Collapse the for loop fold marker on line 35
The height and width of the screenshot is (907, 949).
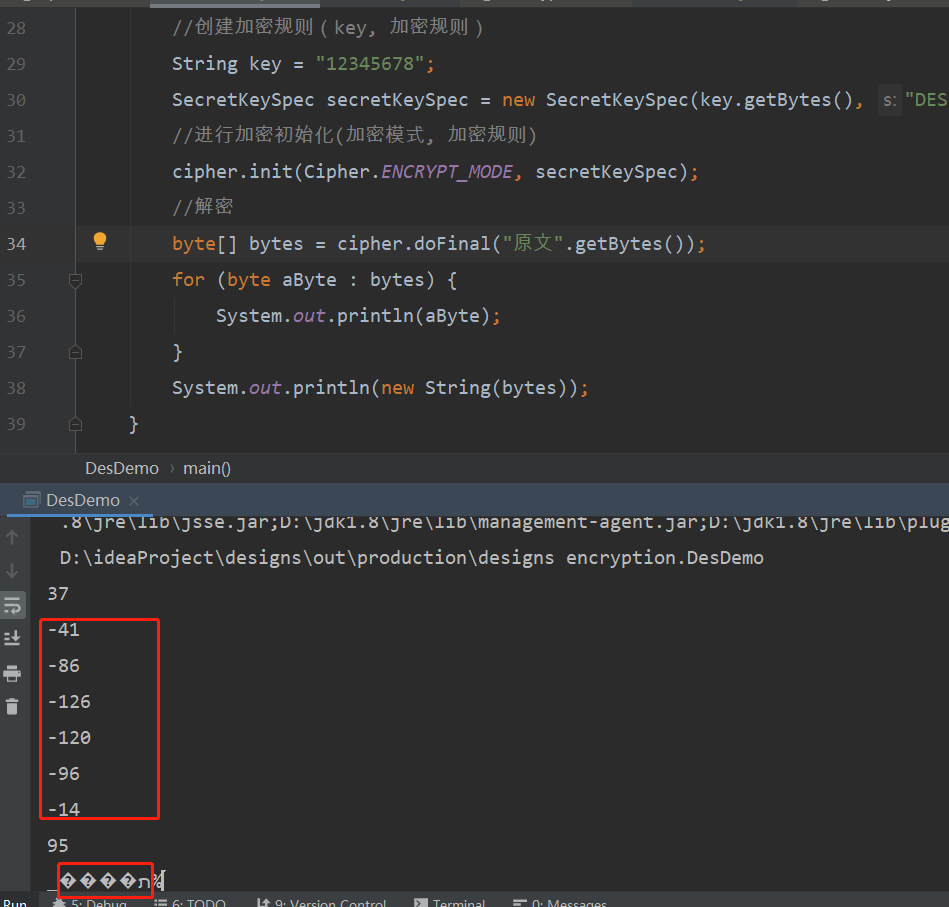click(x=75, y=280)
